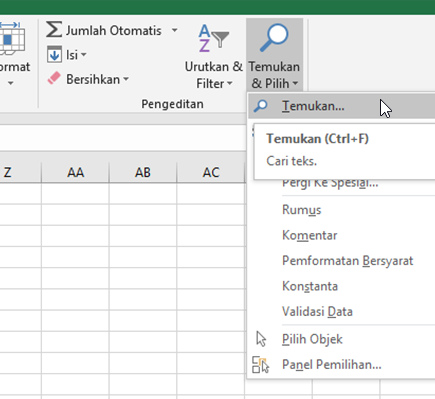Image resolution: width=435 pixels, height=399 pixels.
Task: Click the Isi label text
Action: [x=72, y=55]
